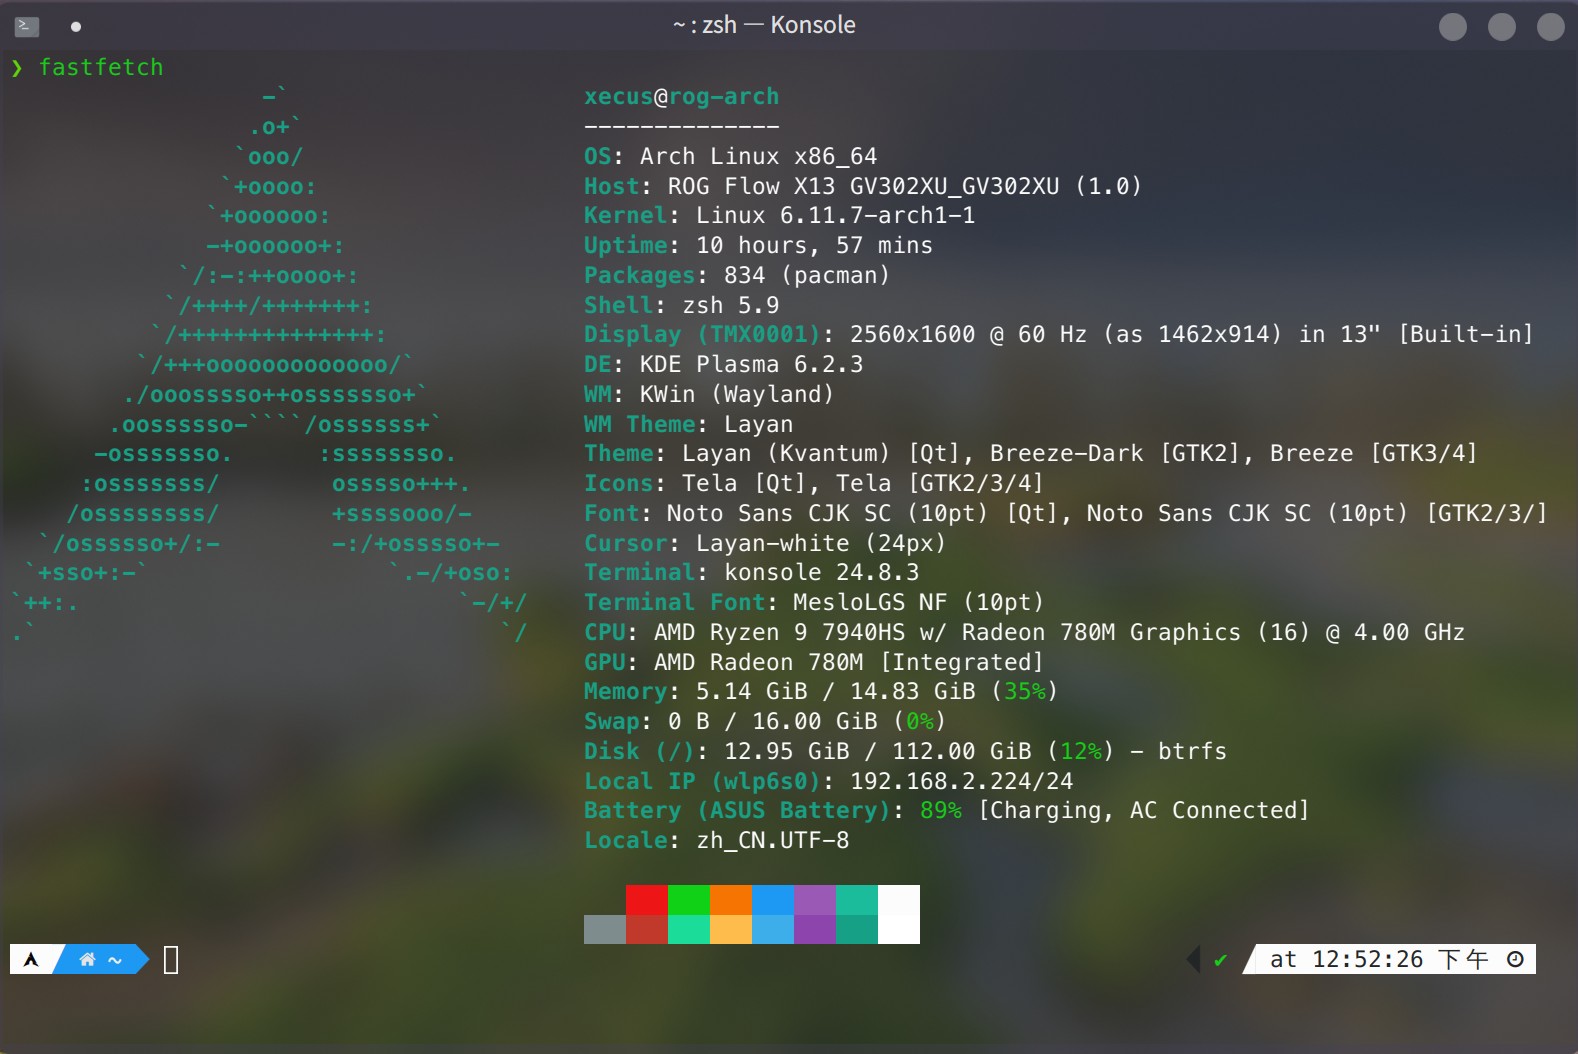Click the "~ : zsh — Konsole" window title

[764, 25]
